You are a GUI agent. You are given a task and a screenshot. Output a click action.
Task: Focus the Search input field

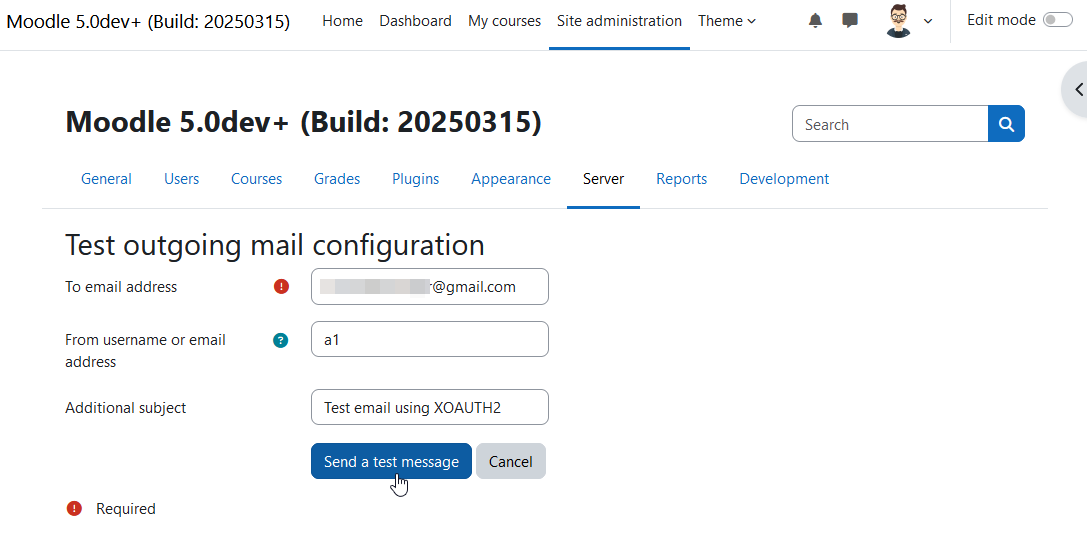pyautogui.click(x=890, y=124)
